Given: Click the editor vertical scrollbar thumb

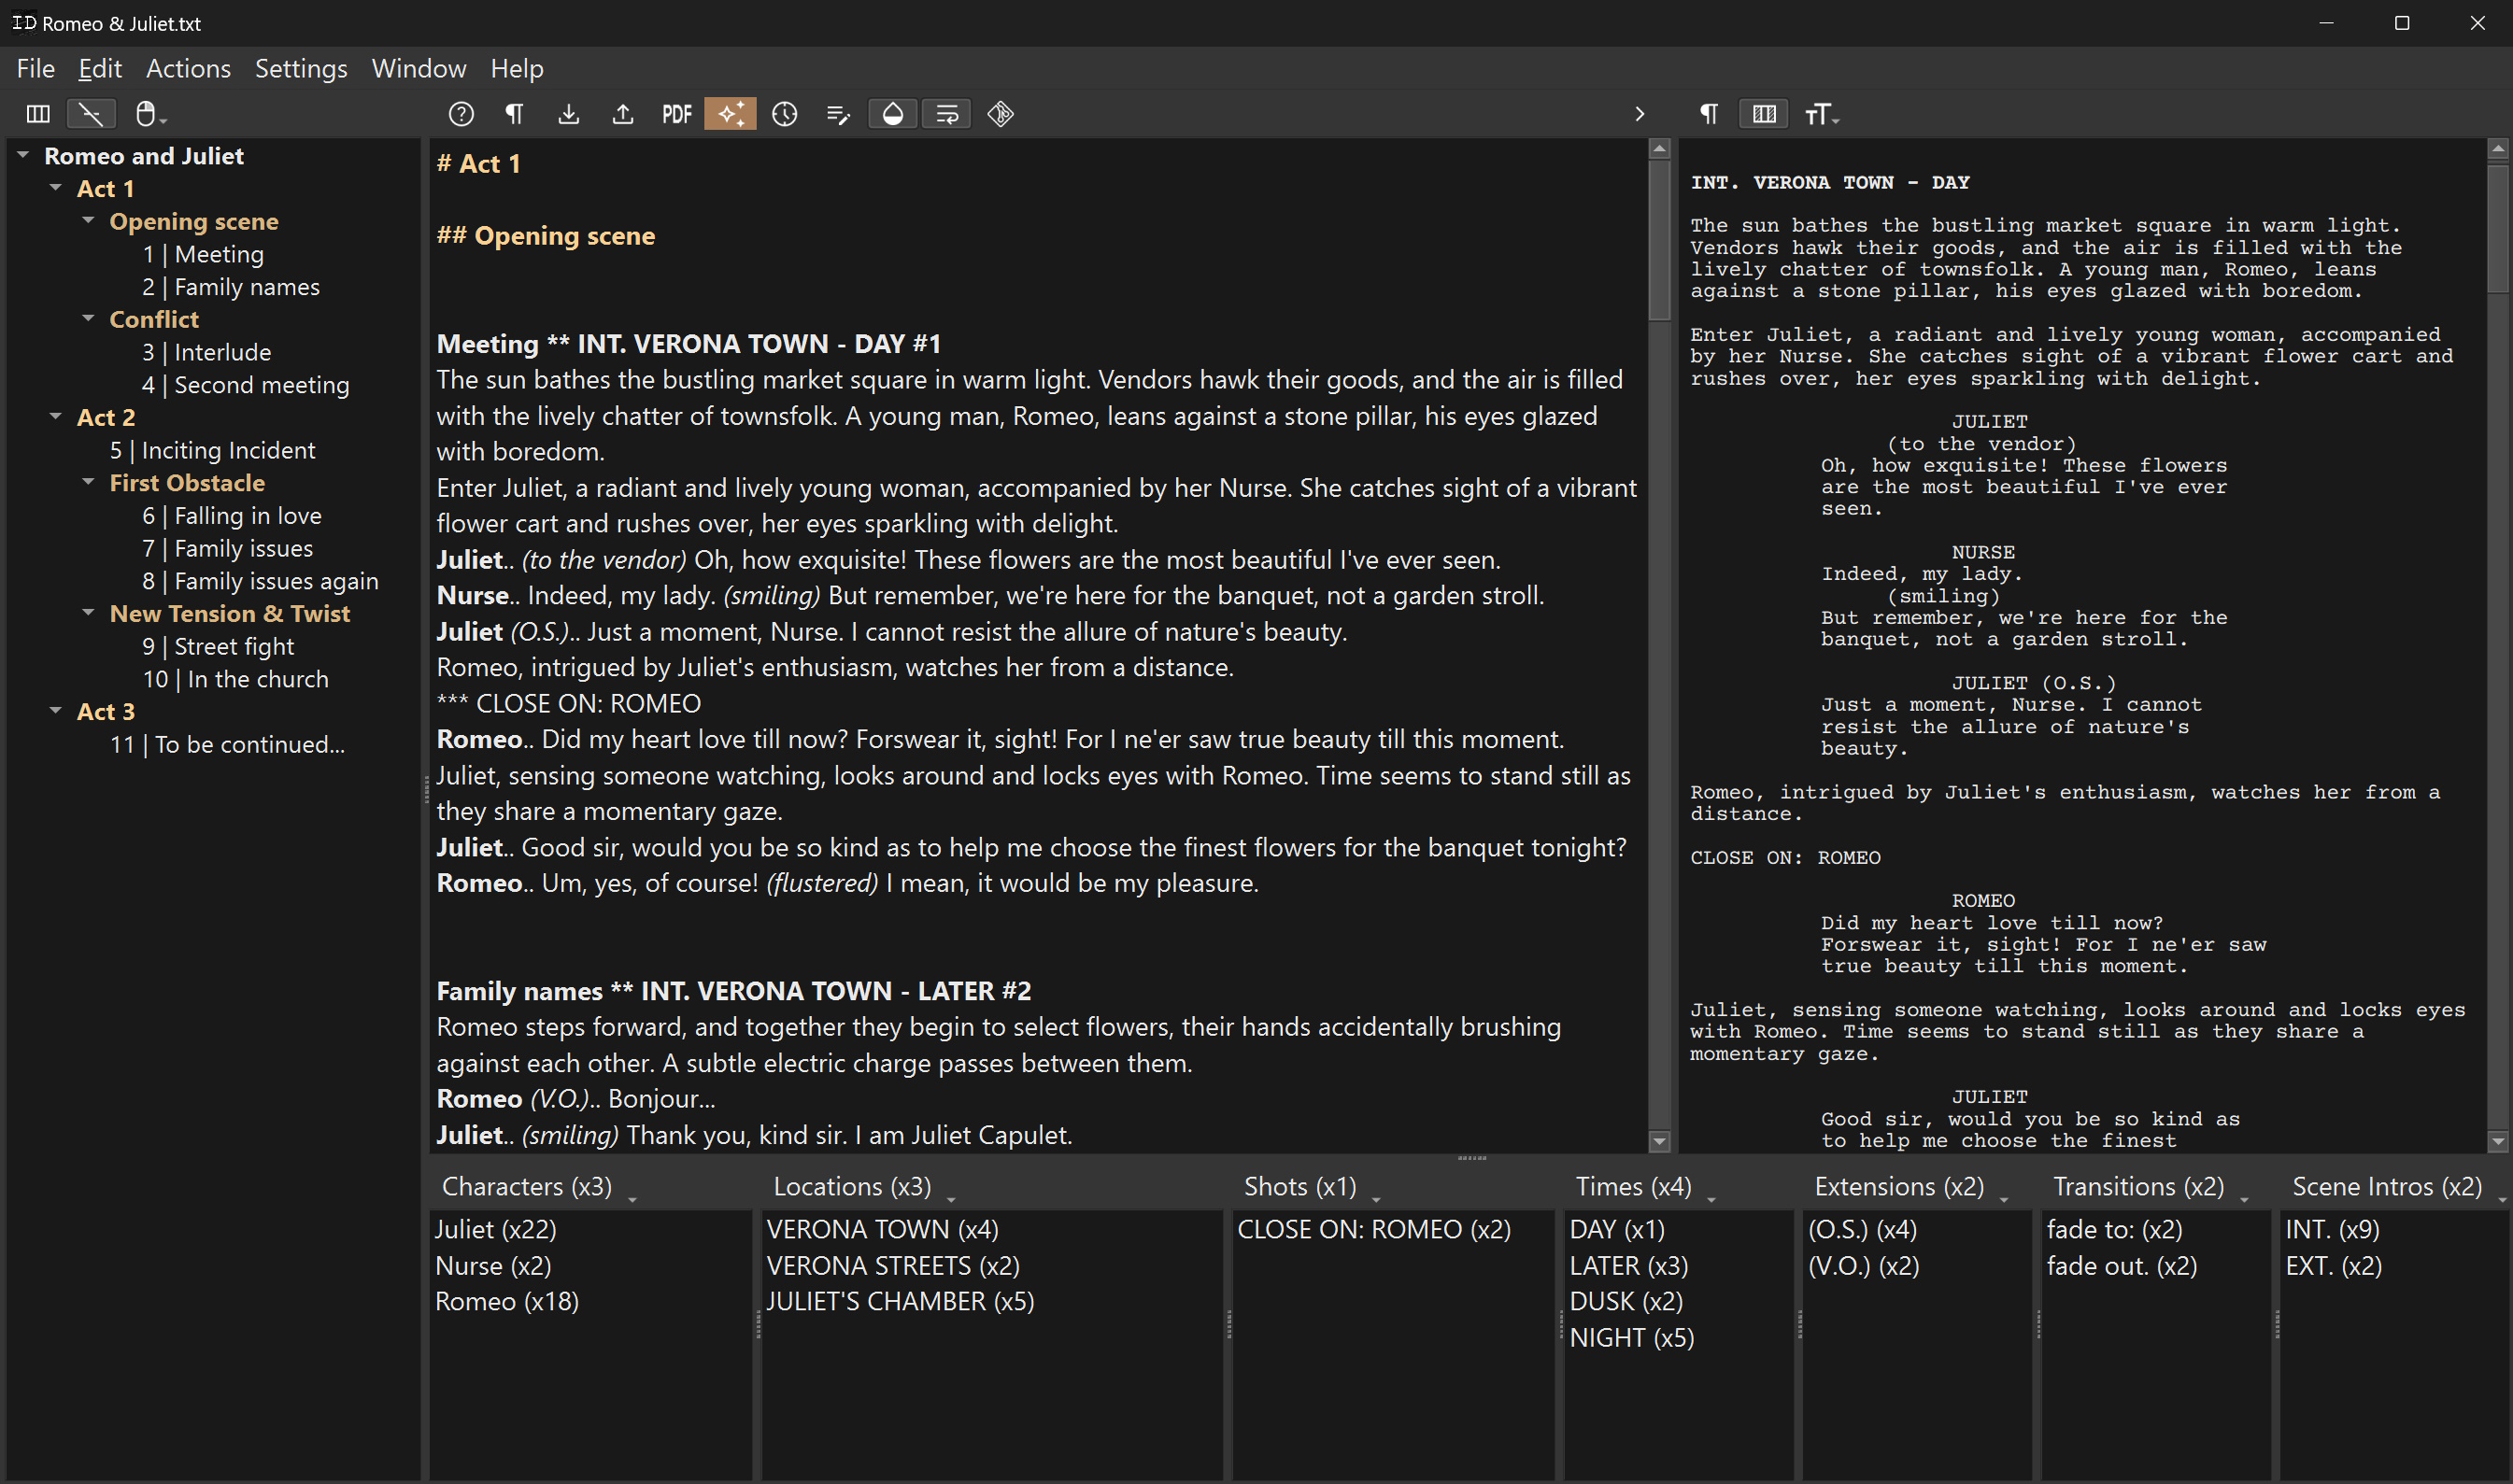Looking at the screenshot, I should click(1659, 240).
